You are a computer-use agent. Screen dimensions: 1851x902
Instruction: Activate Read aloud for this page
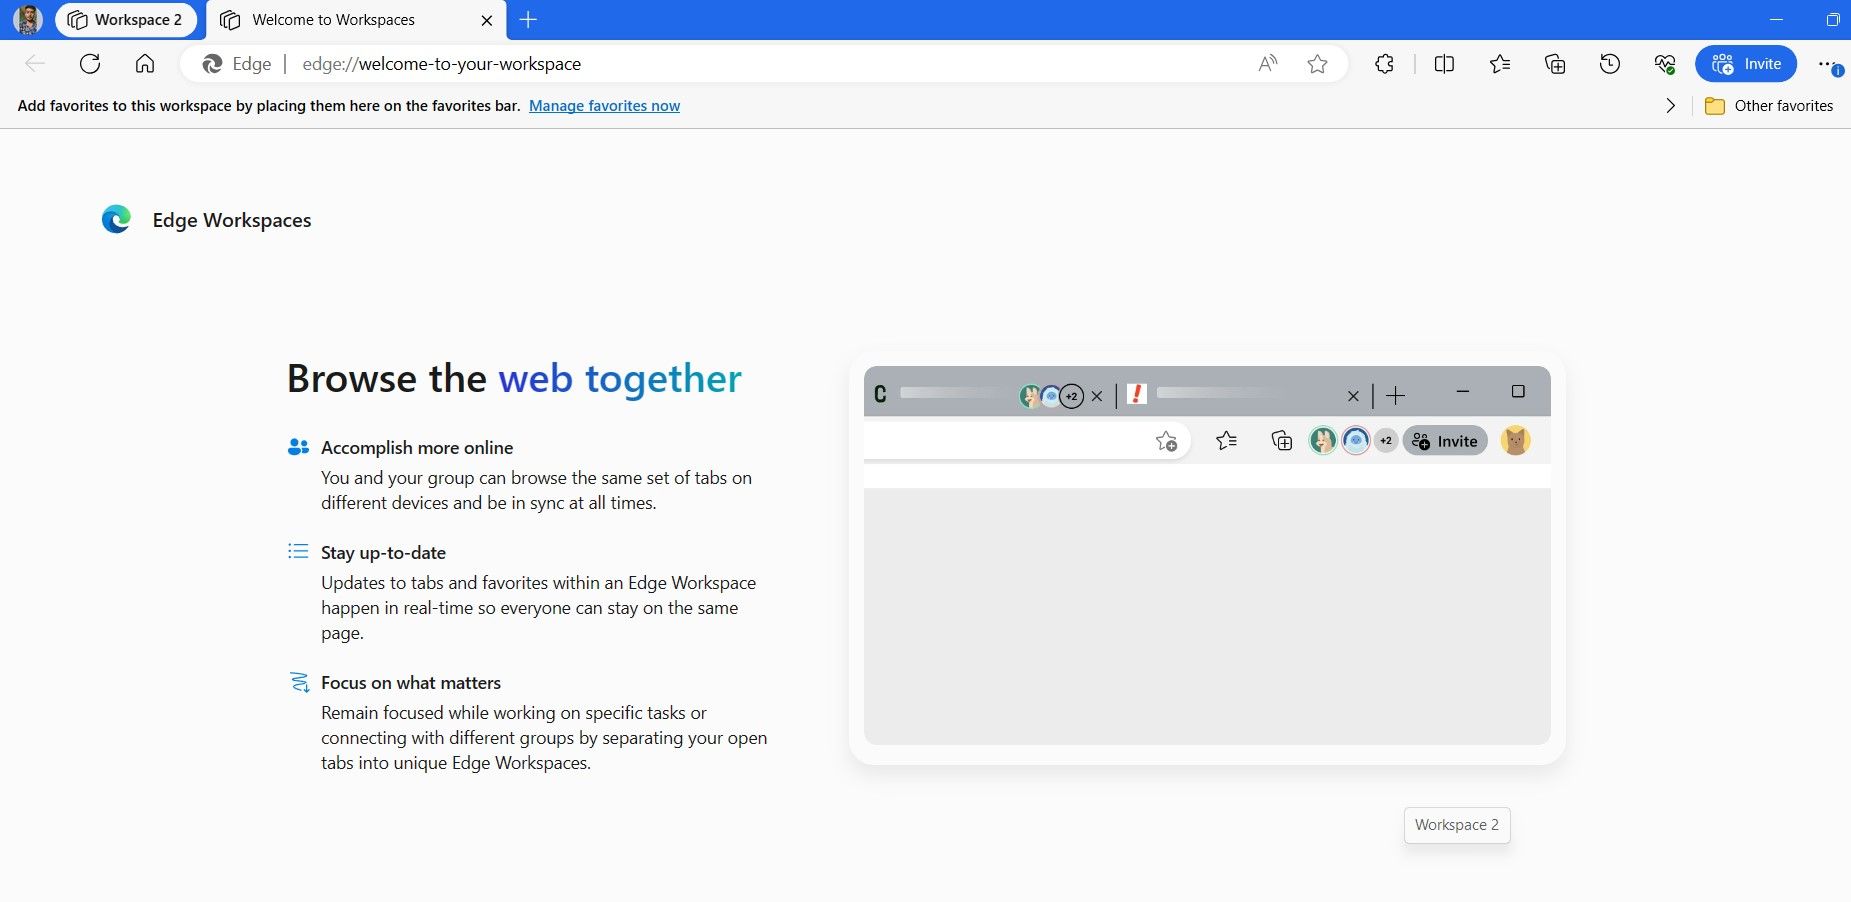pos(1267,63)
